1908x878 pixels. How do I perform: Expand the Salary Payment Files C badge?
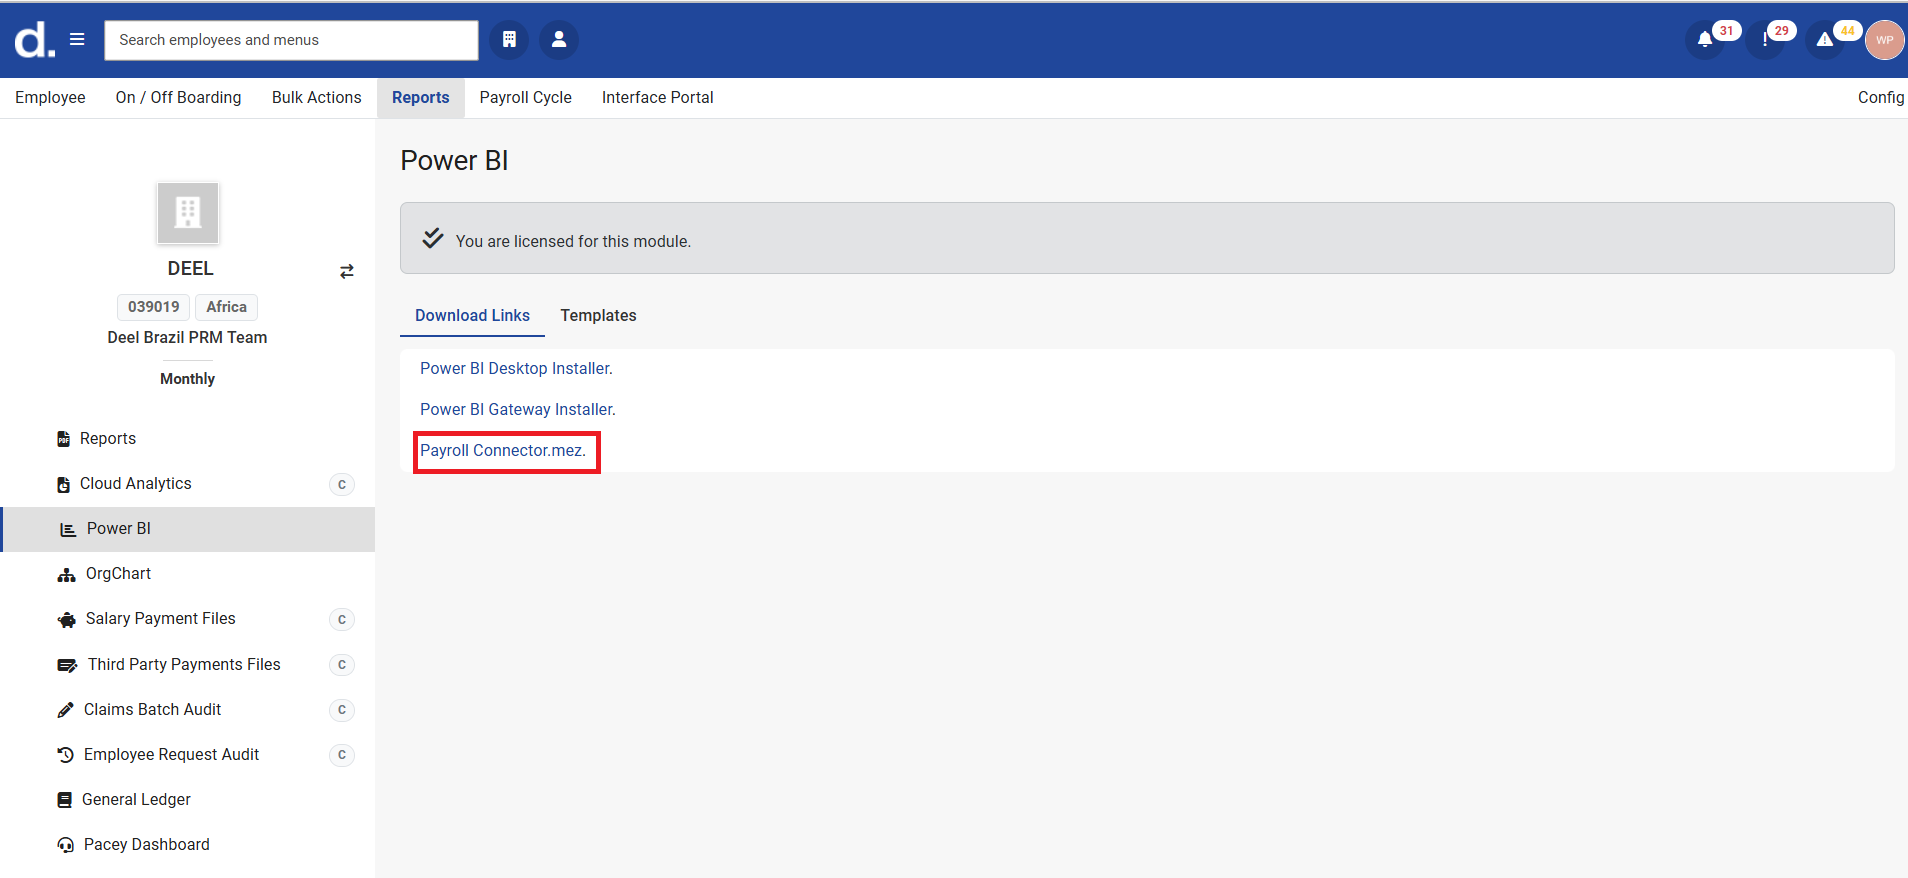coord(341,619)
